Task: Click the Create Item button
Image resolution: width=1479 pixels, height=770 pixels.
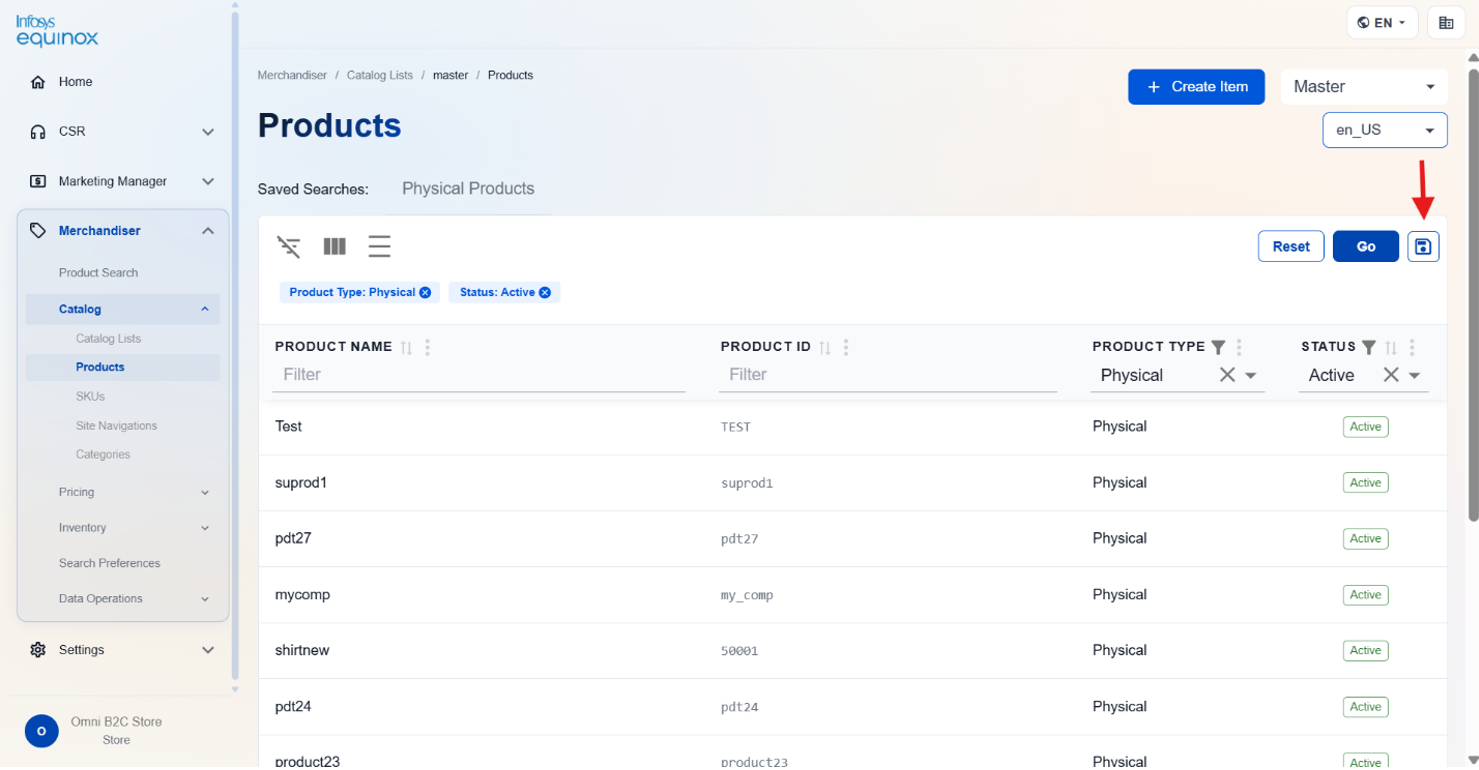Action: pyautogui.click(x=1196, y=87)
